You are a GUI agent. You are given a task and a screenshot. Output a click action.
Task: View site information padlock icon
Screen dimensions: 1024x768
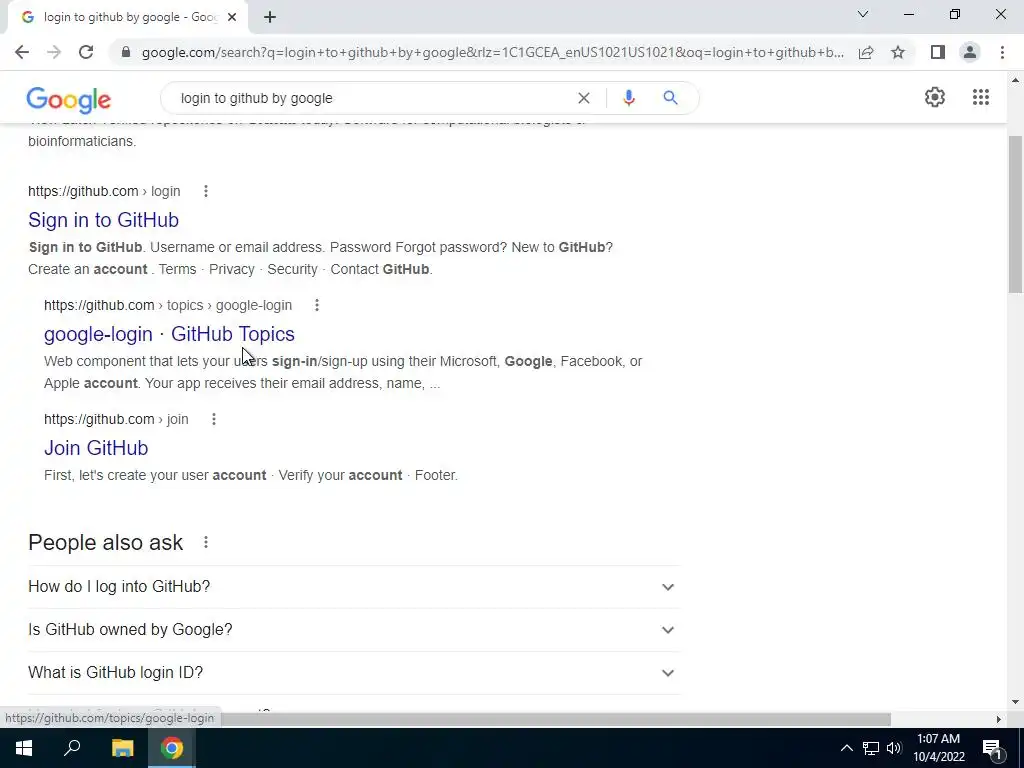tap(126, 52)
